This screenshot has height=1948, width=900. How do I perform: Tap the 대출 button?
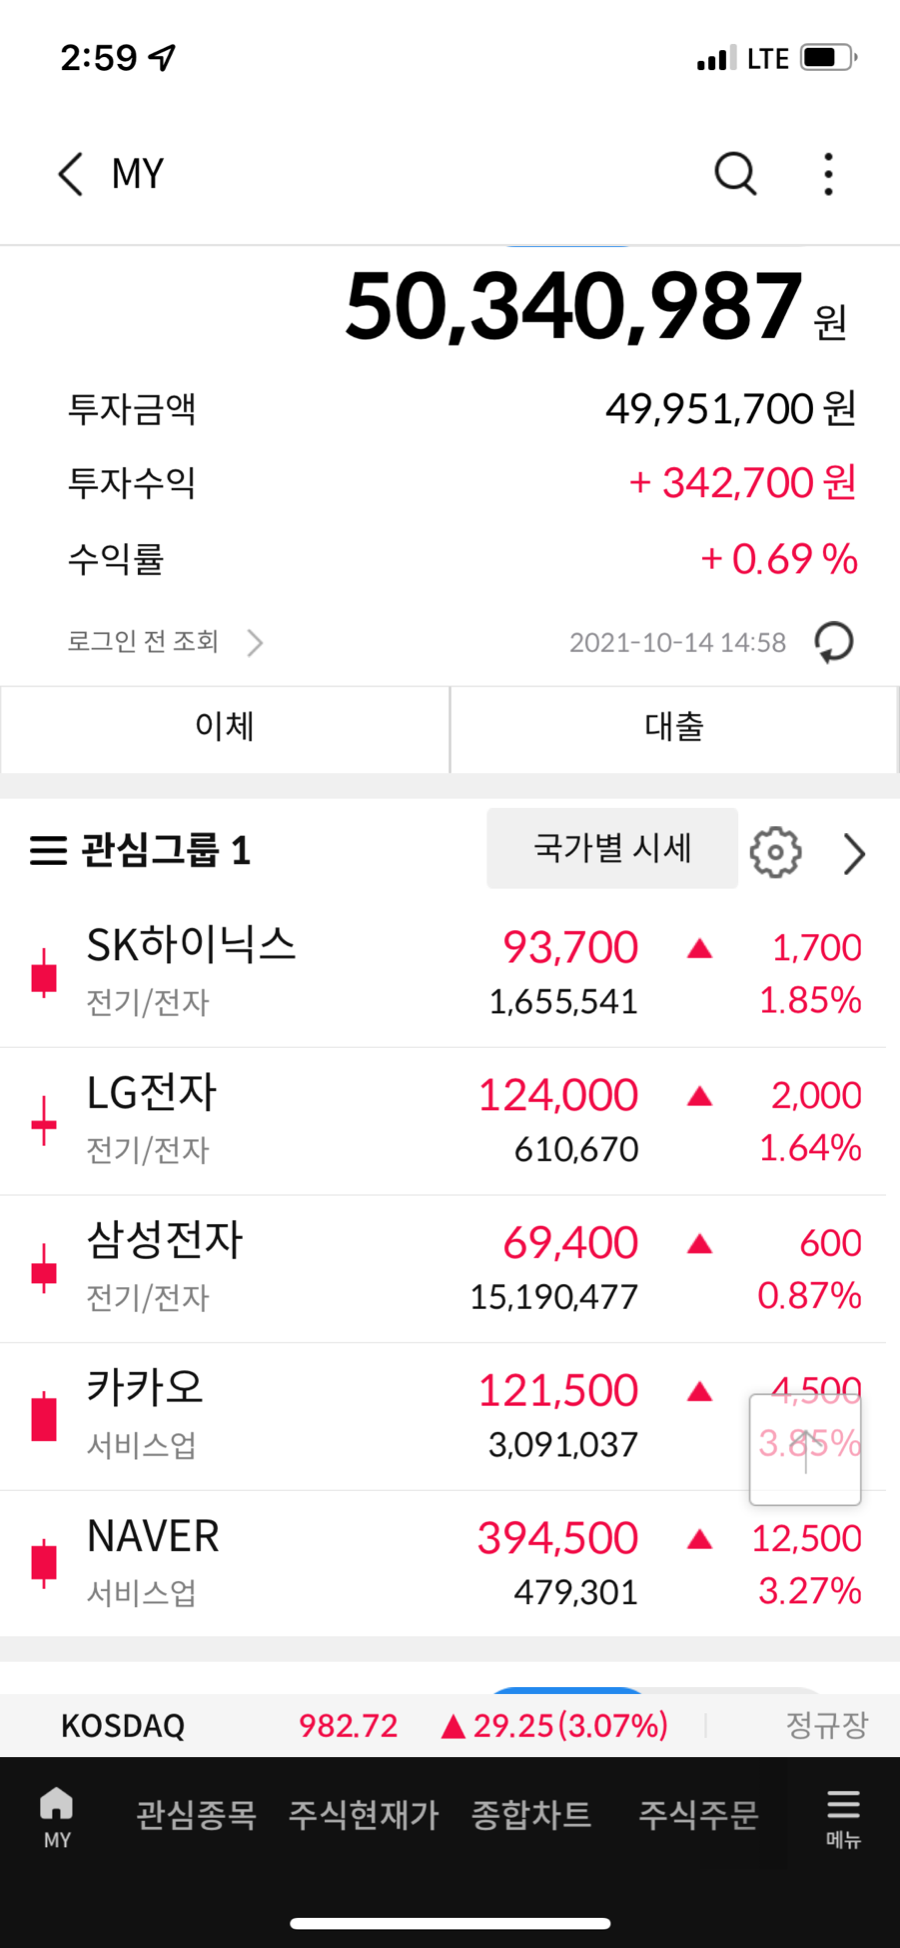(674, 729)
